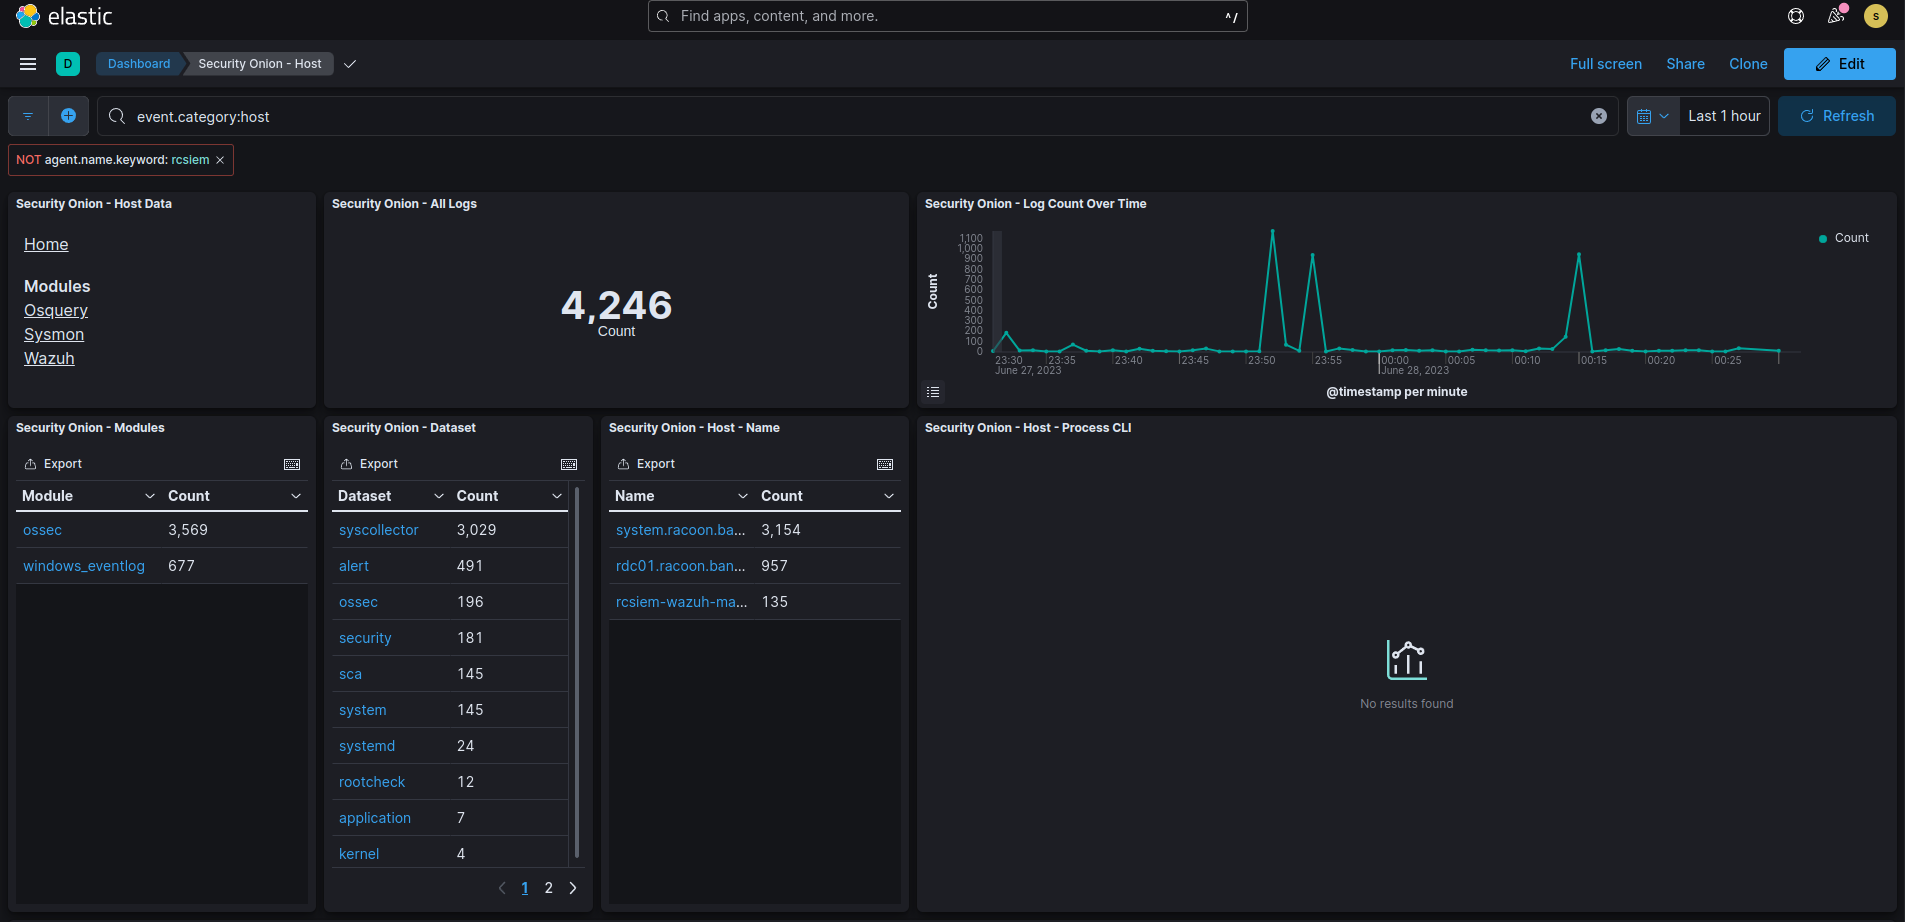The width and height of the screenshot is (1905, 922).
Task: Click the Refresh button
Action: click(x=1835, y=115)
